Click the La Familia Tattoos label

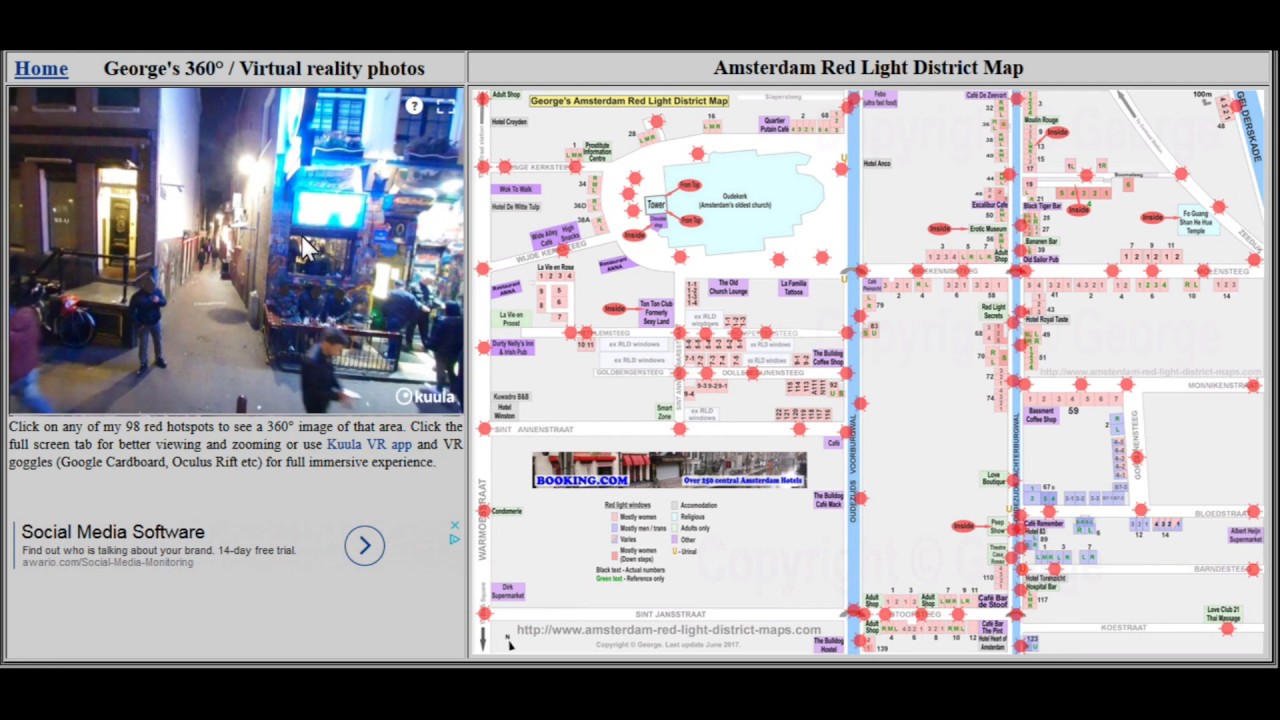click(793, 288)
